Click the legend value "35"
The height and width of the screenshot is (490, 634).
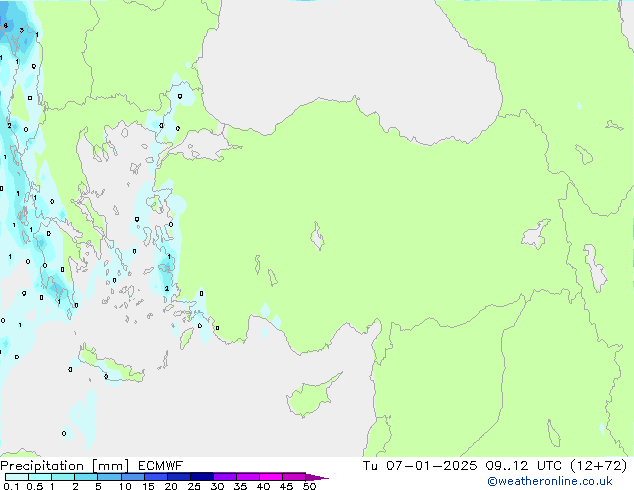click(x=240, y=486)
